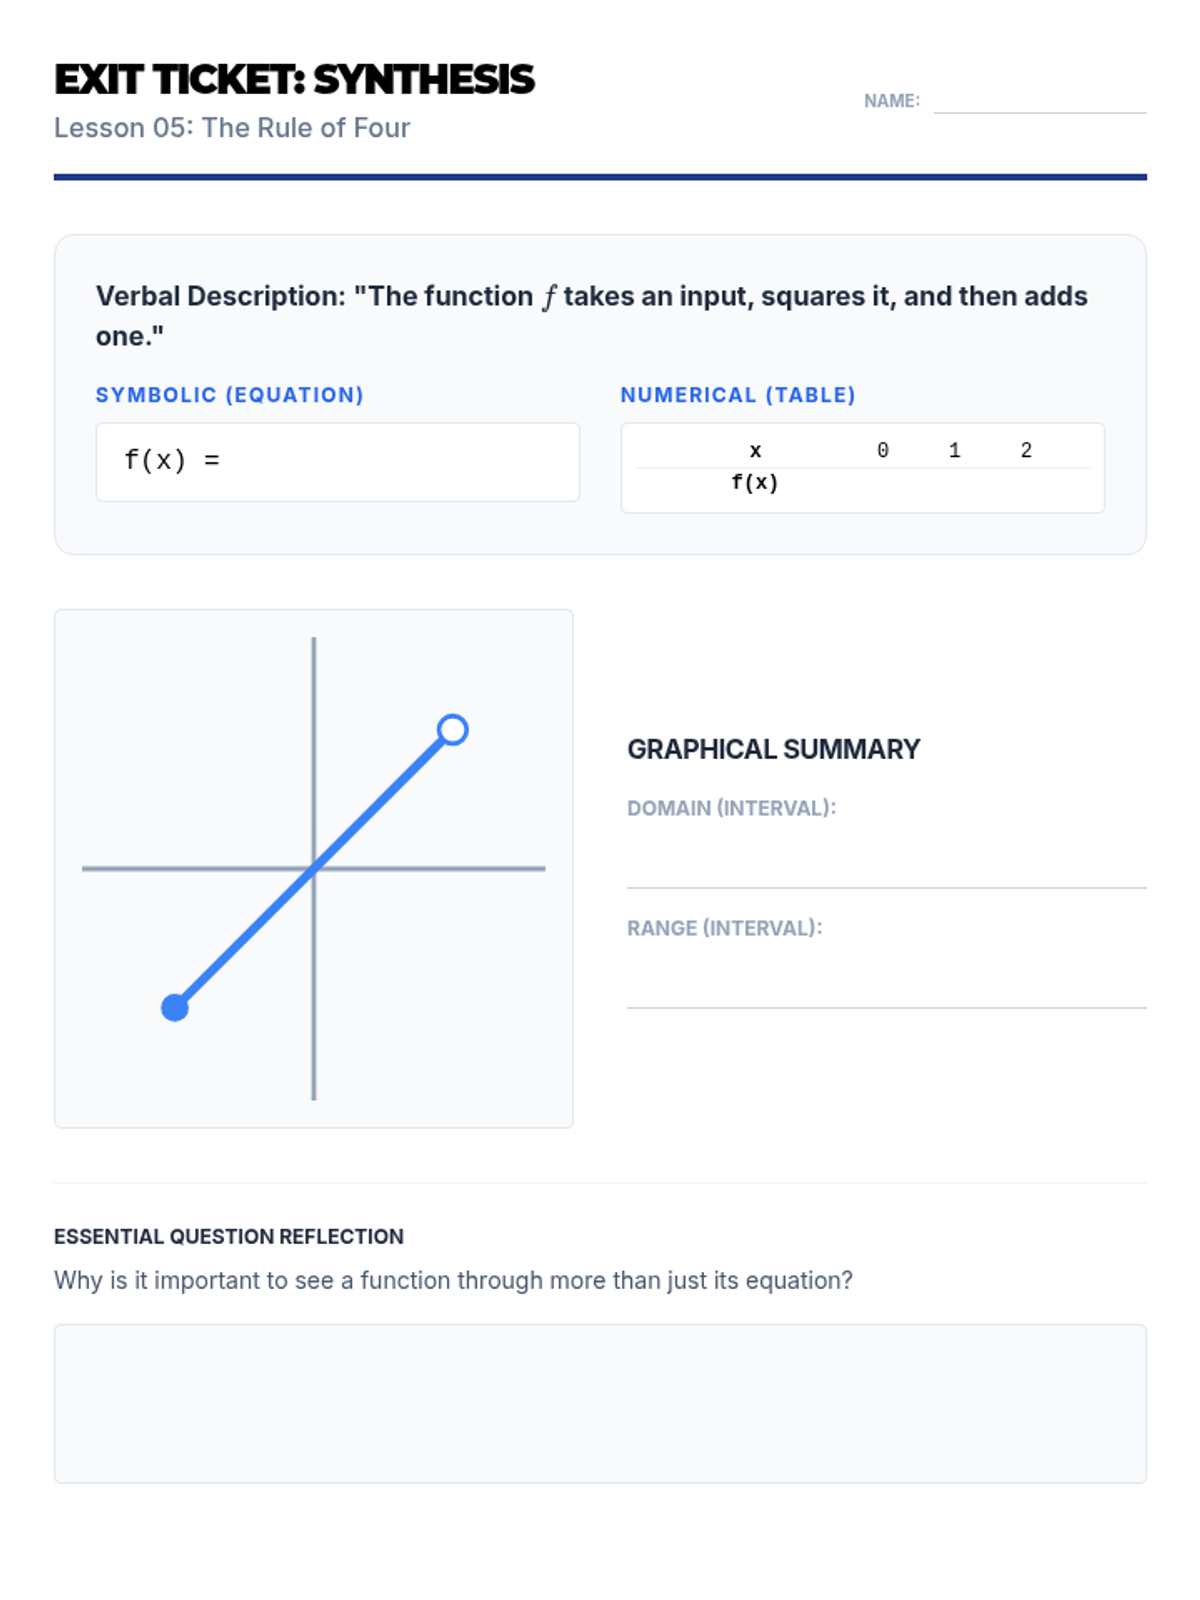The image size is (1200, 1600).
Task: Click the filled dot endpoint on the graph
Action: pos(175,1007)
